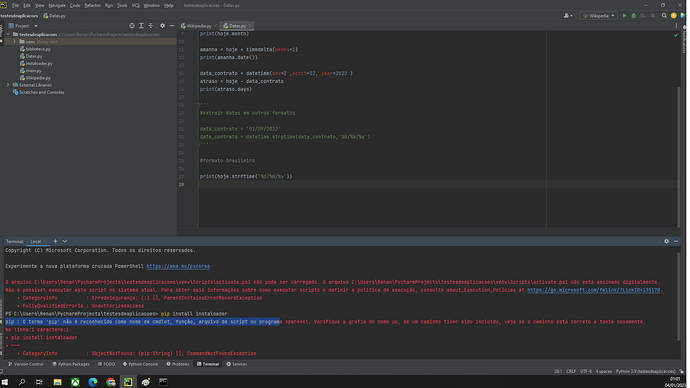This screenshot has width=690, height=388.
Task: Expand External Libraries tree node
Action: point(8,85)
